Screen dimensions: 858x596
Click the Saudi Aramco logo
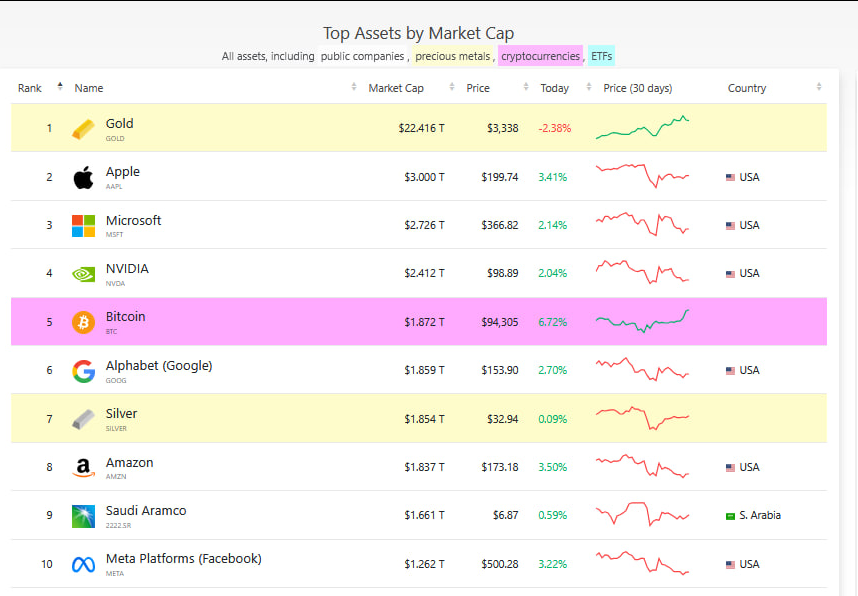84,514
